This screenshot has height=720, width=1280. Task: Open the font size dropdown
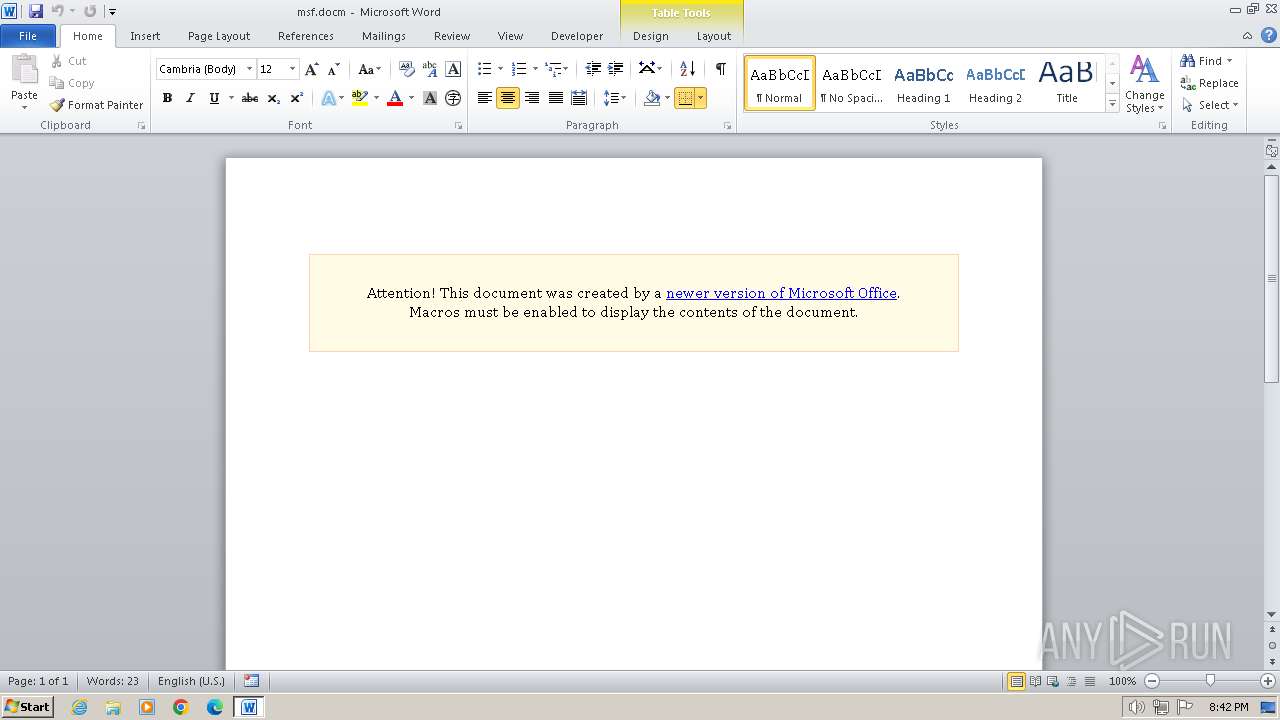(x=292, y=69)
